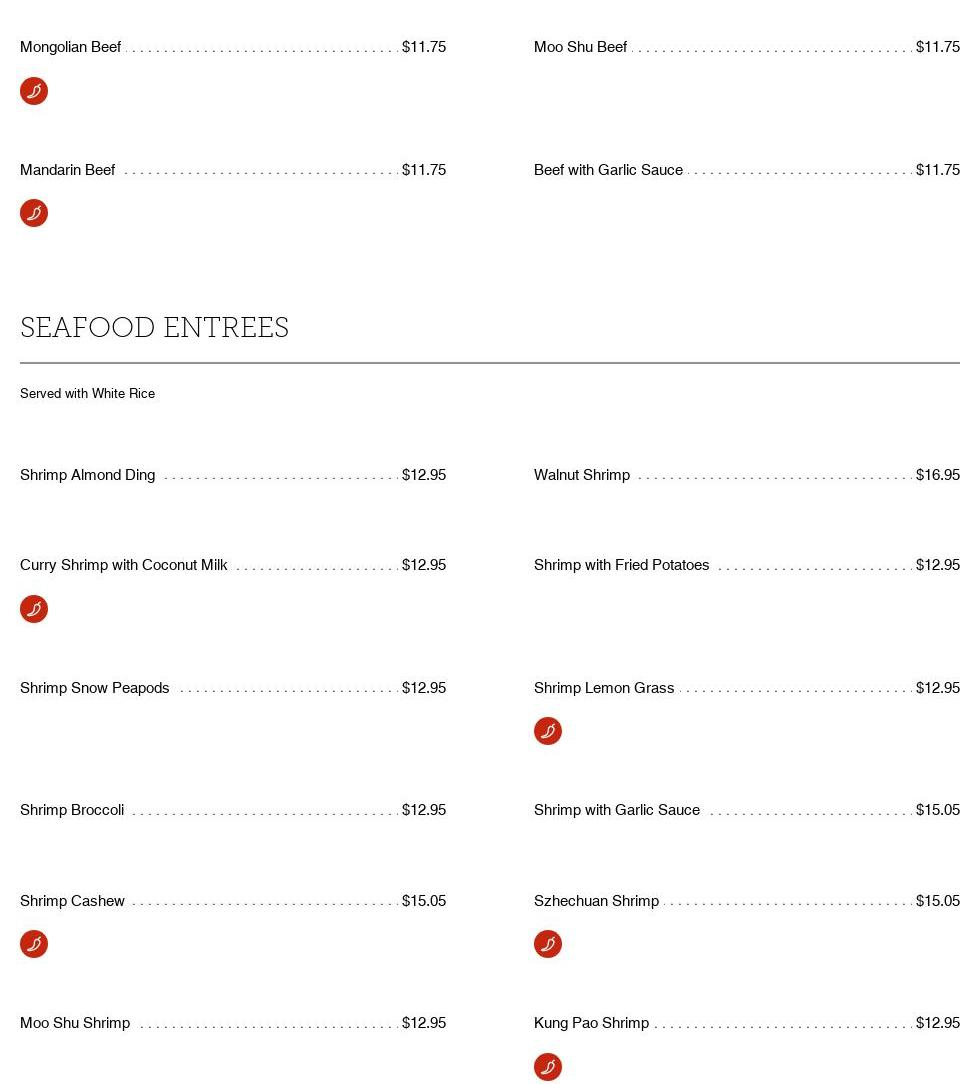Open the Shrimp Broccoli item
Viewport: 965px width, 1084px height.
[x=72, y=810]
